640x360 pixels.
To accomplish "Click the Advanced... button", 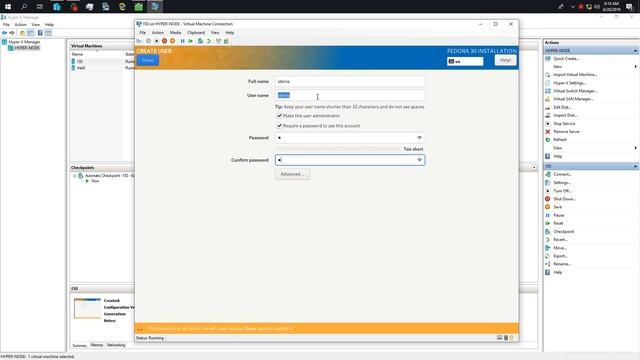I will (292, 174).
